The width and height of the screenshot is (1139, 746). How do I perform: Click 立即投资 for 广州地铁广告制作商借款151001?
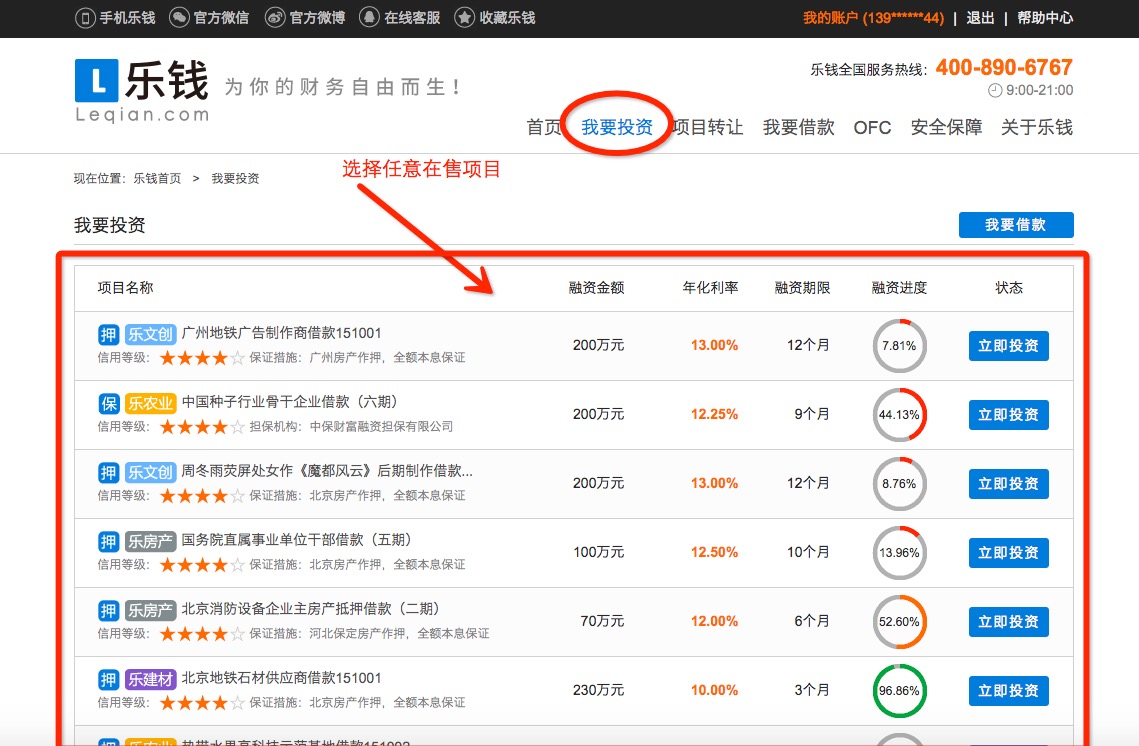(x=1009, y=346)
